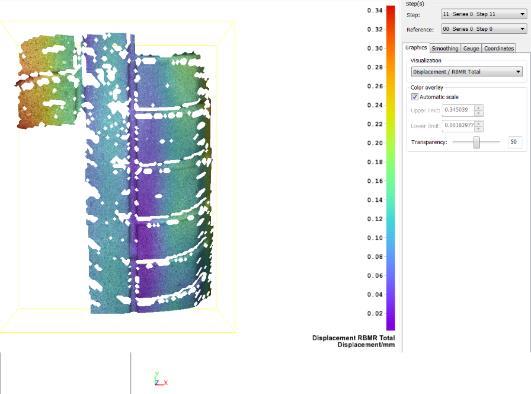Viewport: 531px width, 394px height.
Task: Click the 'Displacement/mm' legend units text
Action: click(366, 345)
